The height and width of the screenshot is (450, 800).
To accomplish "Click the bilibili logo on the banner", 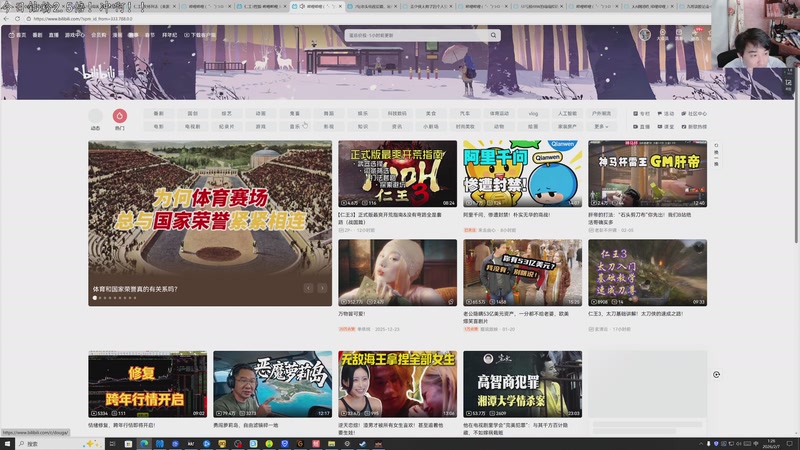I will click(x=99, y=73).
